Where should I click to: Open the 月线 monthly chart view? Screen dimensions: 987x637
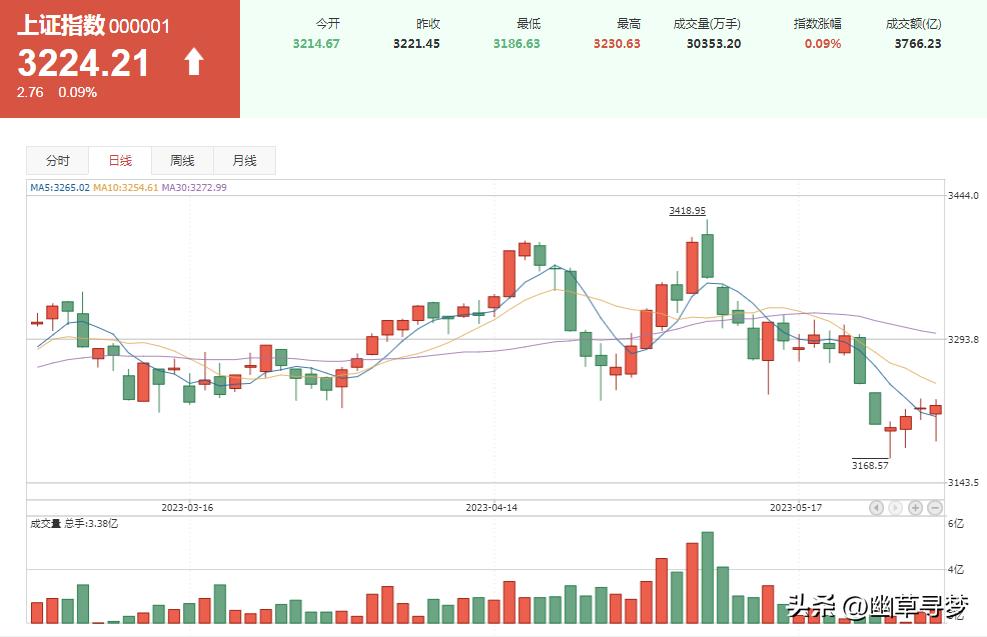click(243, 160)
